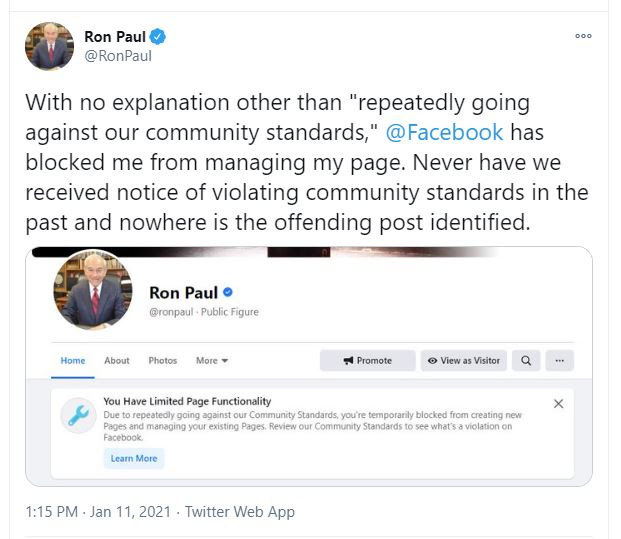This screenshot has height=539, width=621.
Task: Open the Photos tab
Action: (x=162, y=360)
